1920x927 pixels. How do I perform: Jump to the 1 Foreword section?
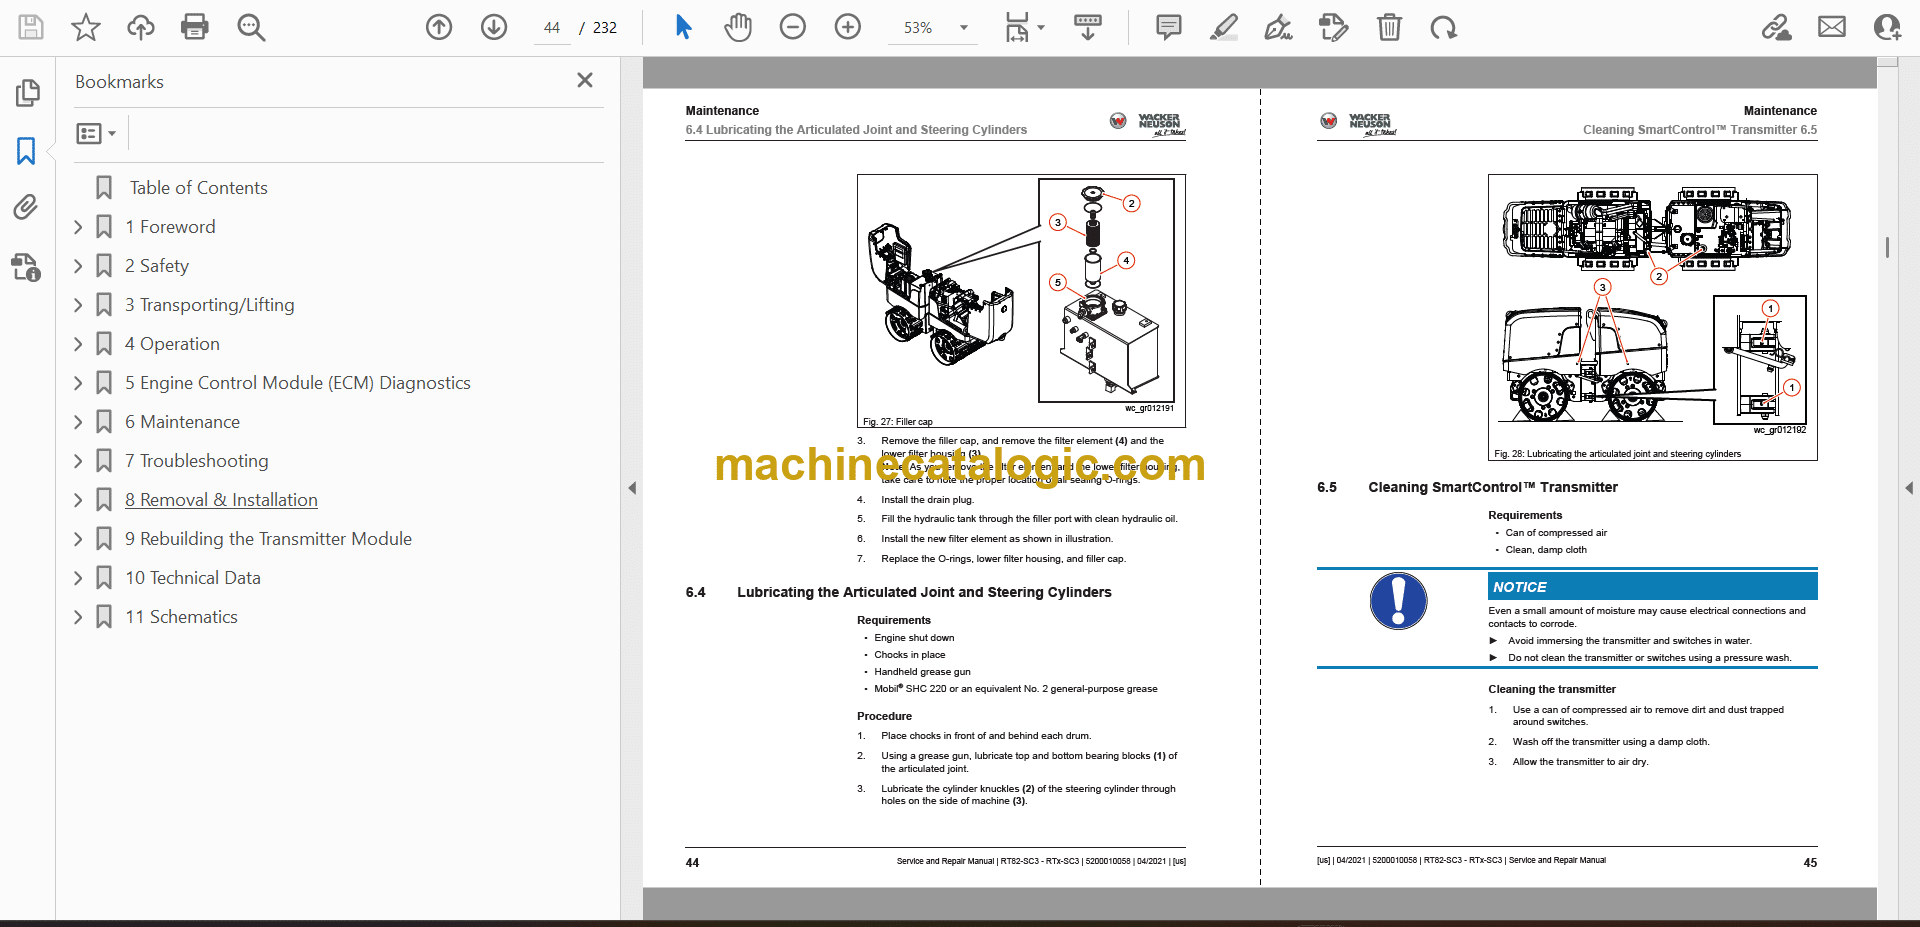click(x=170, y=227)
